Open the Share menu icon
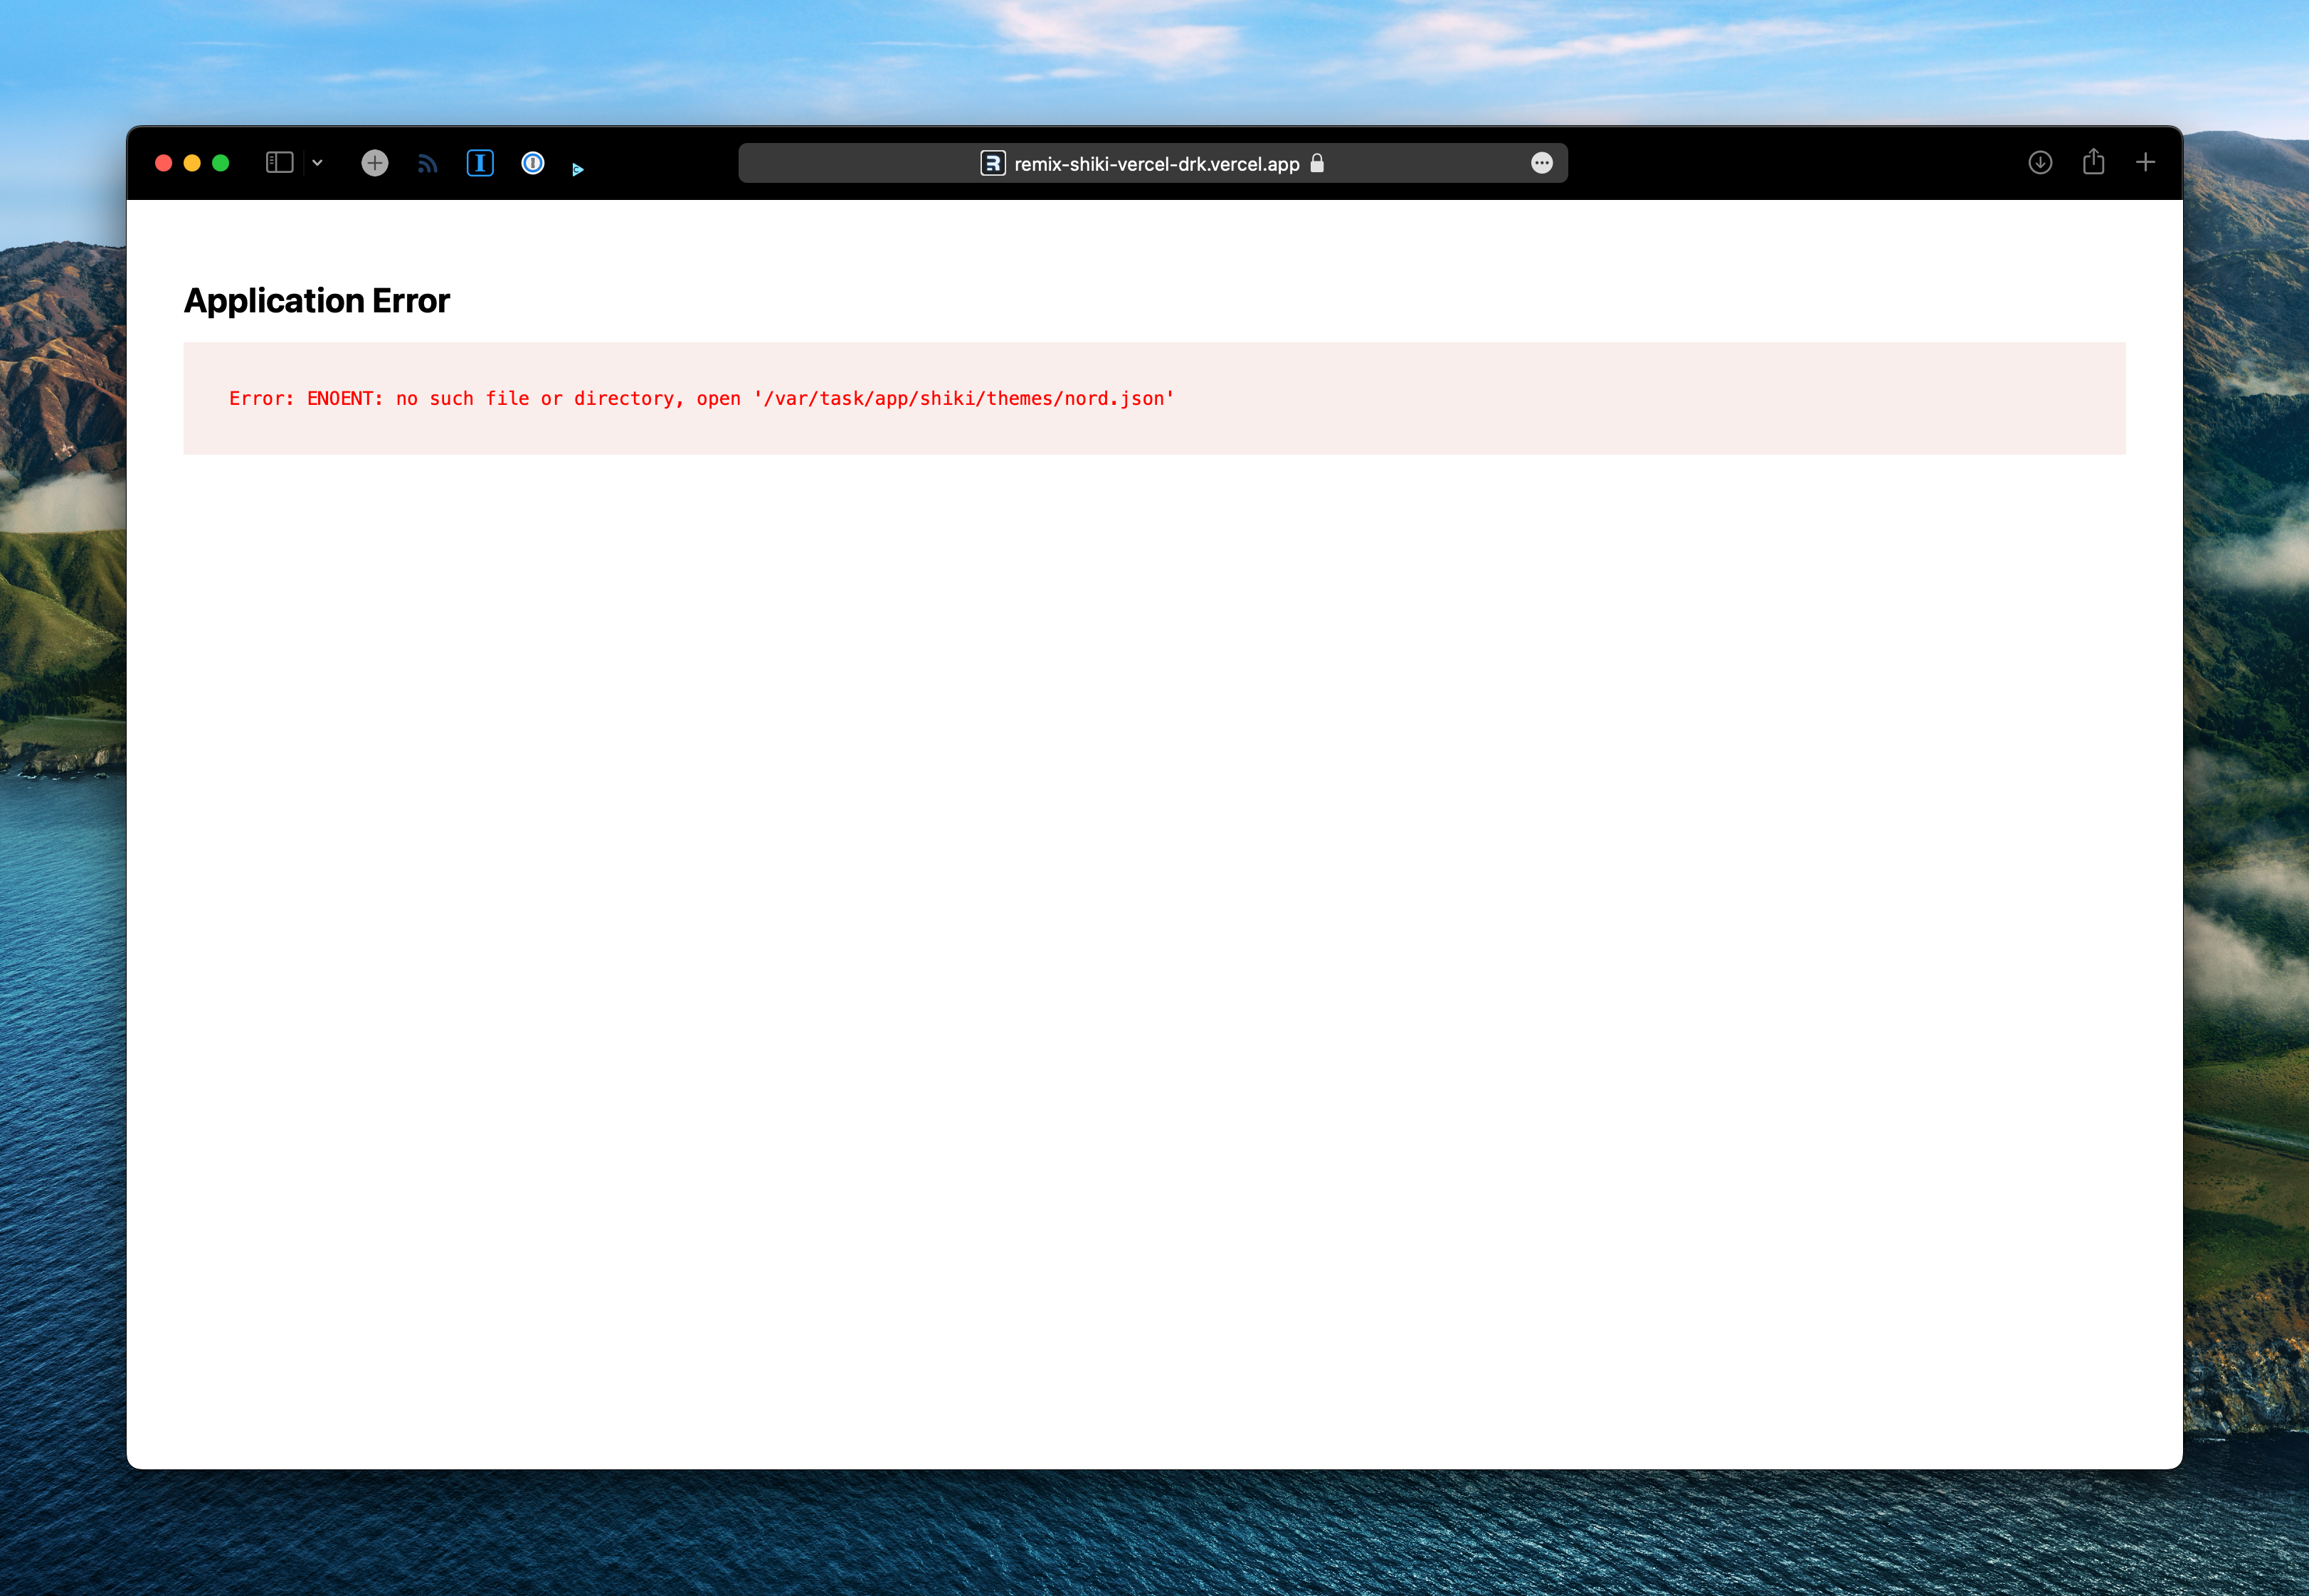The image size is (2309, 1596). click(x=2093, y=161)
